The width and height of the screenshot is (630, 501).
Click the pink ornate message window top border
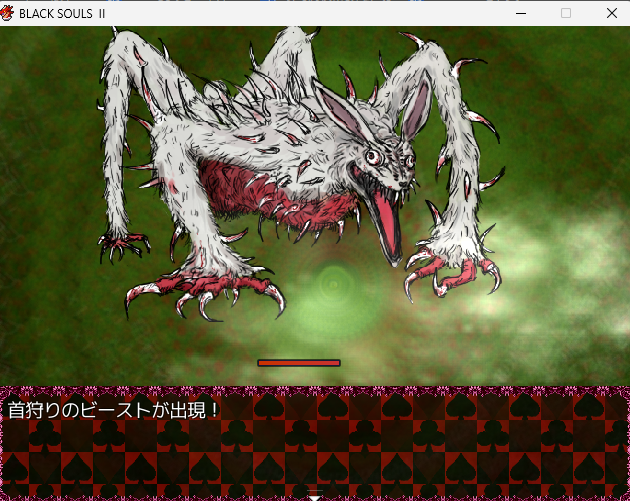point(314,390)
